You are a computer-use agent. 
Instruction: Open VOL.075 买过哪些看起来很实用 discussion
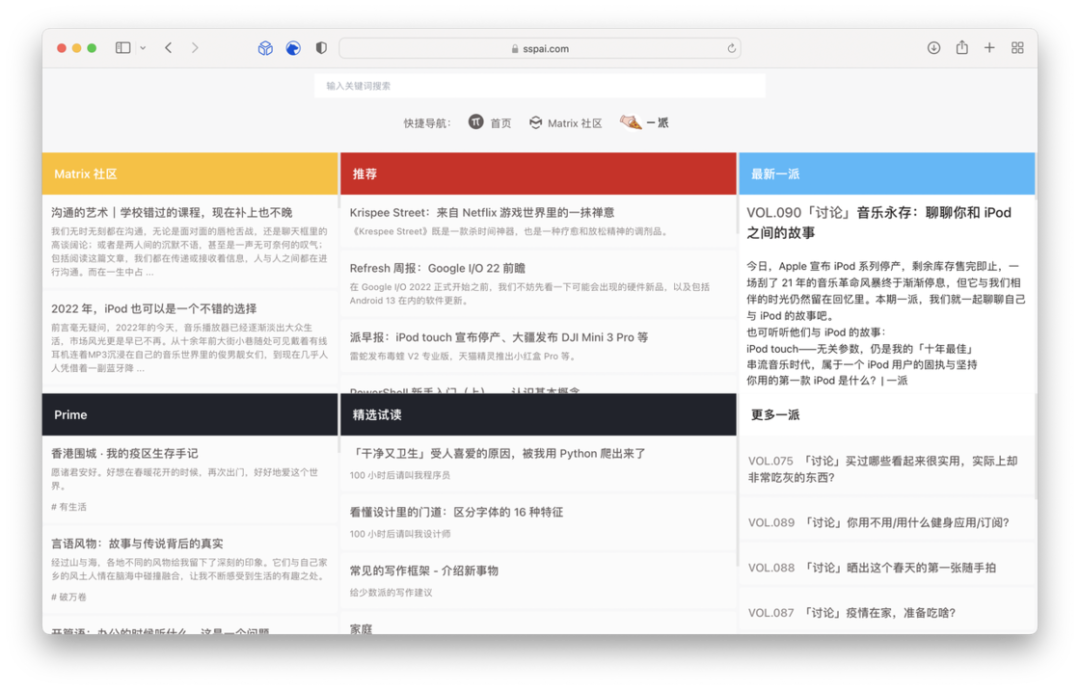pos(883,469)
